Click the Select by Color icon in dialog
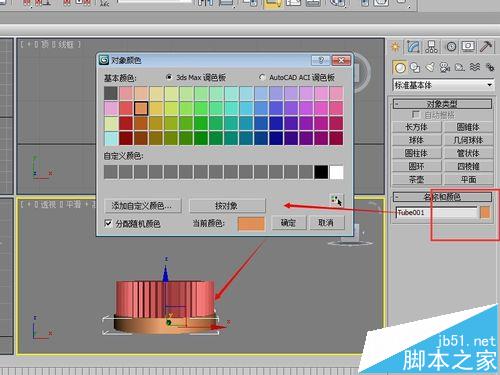This screenshot has width=500, height=375. click(x=336, y=200)
